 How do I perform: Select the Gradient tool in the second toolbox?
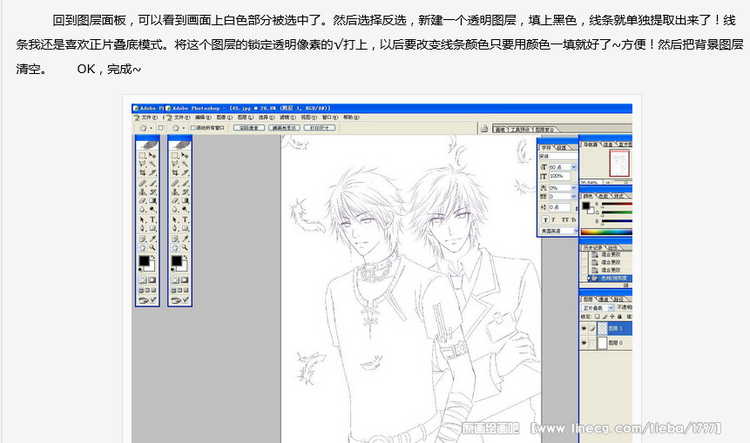coord(185,200)
